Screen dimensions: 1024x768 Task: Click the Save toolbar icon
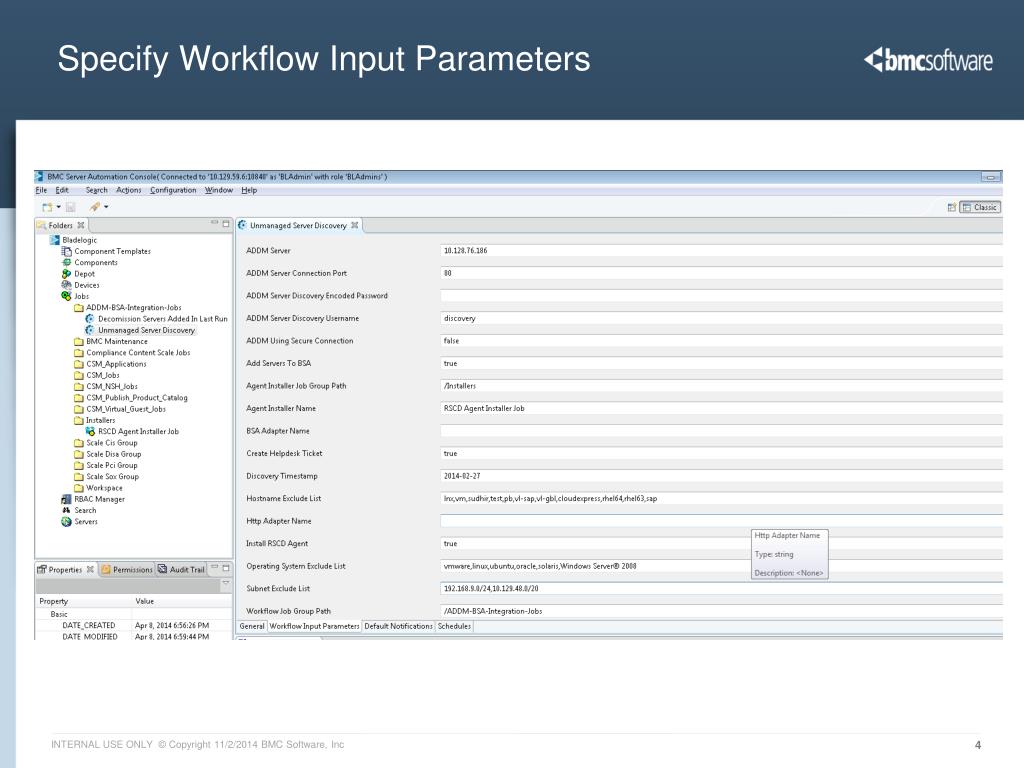pyautogui.click(x=71, y=207)
